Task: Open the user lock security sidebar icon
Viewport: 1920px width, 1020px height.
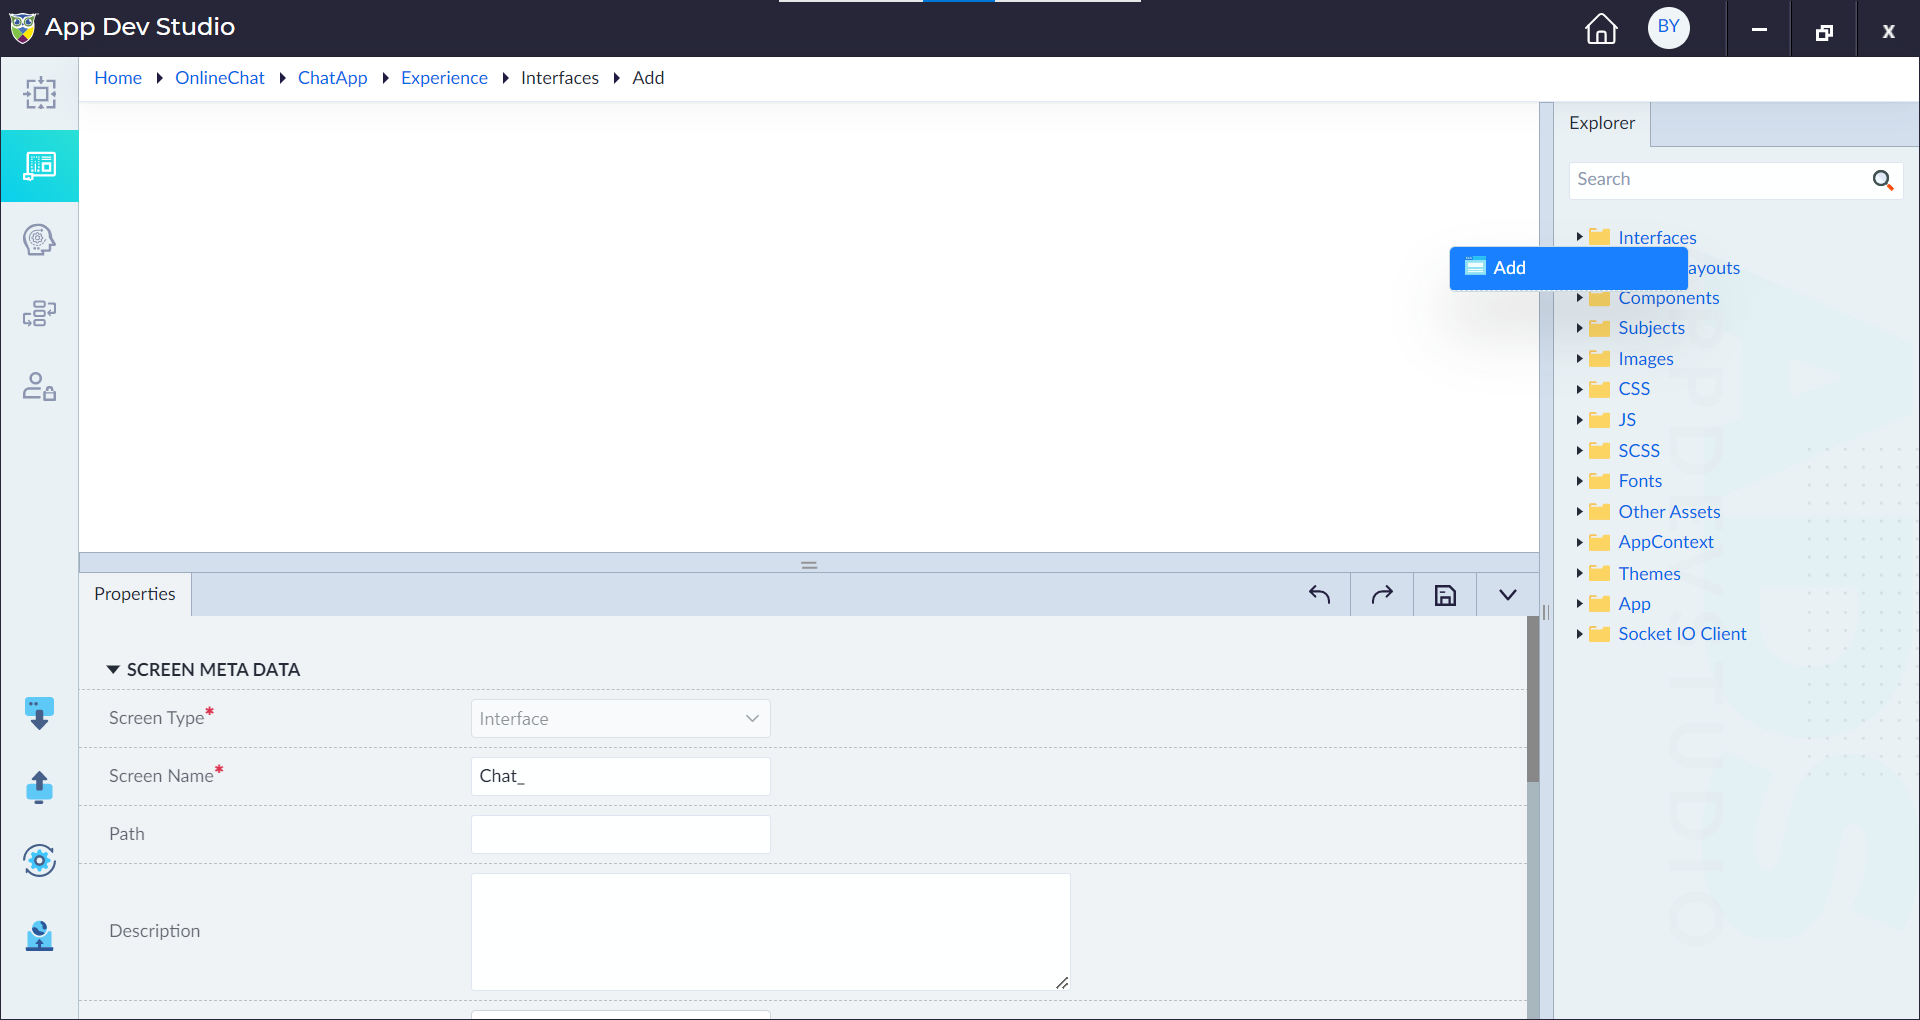Action: pos(40,386)
